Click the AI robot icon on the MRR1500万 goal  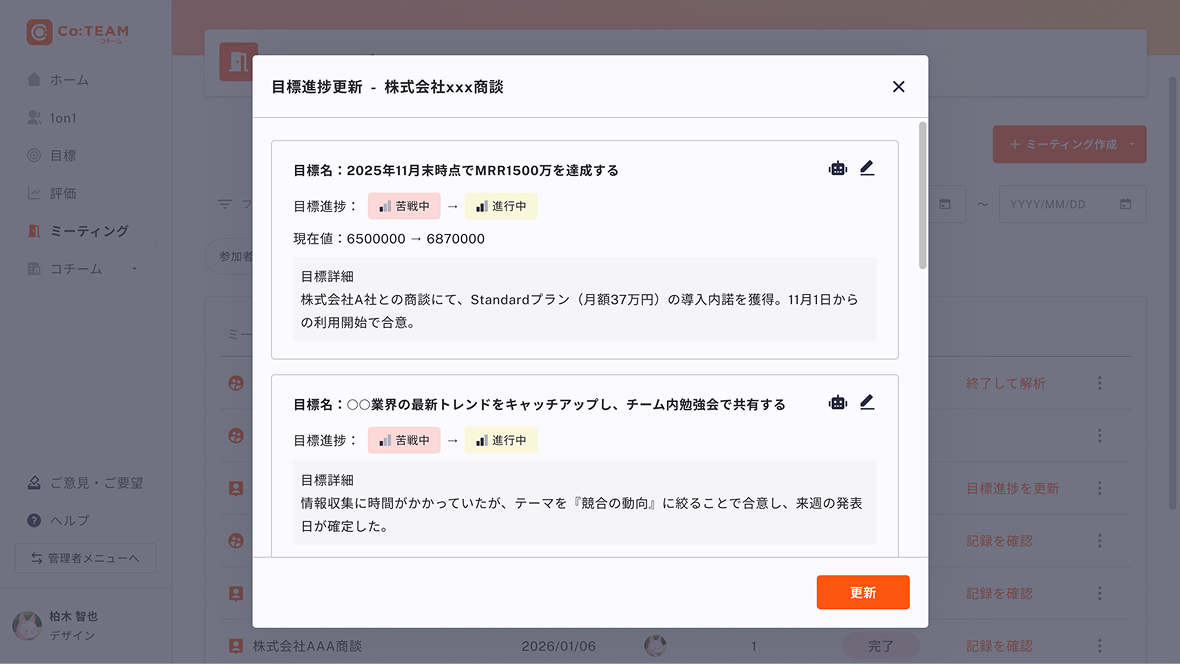(x=837, y=168)
